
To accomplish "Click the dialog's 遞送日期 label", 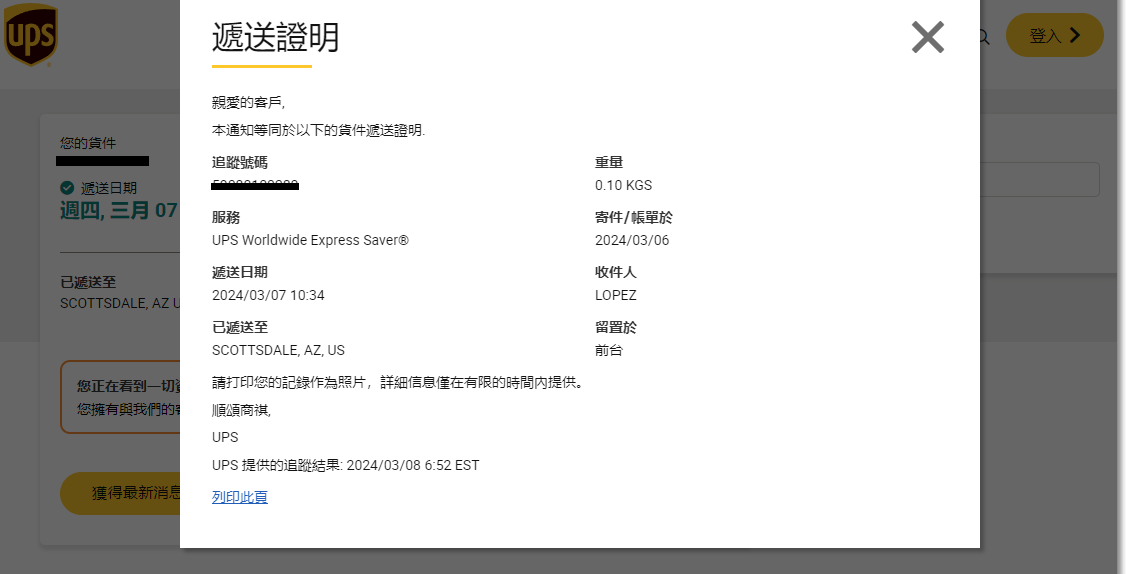I will 240,272.
